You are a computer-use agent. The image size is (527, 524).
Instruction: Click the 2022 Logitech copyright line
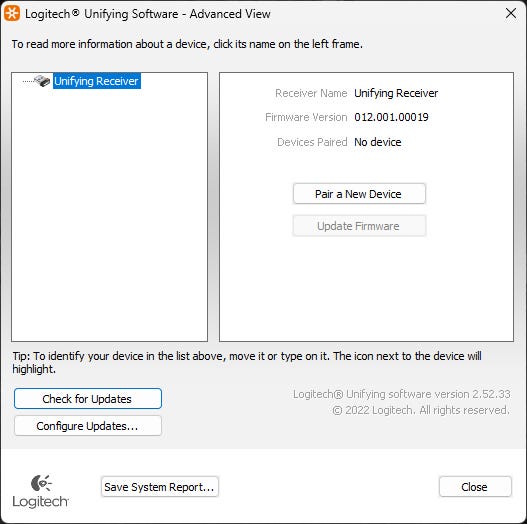tap(421, 410)
